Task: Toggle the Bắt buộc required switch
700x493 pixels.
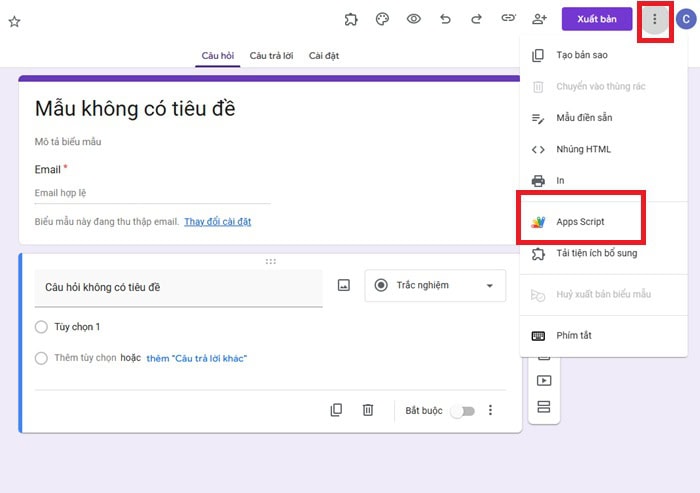Action: [x=461, y=410]
